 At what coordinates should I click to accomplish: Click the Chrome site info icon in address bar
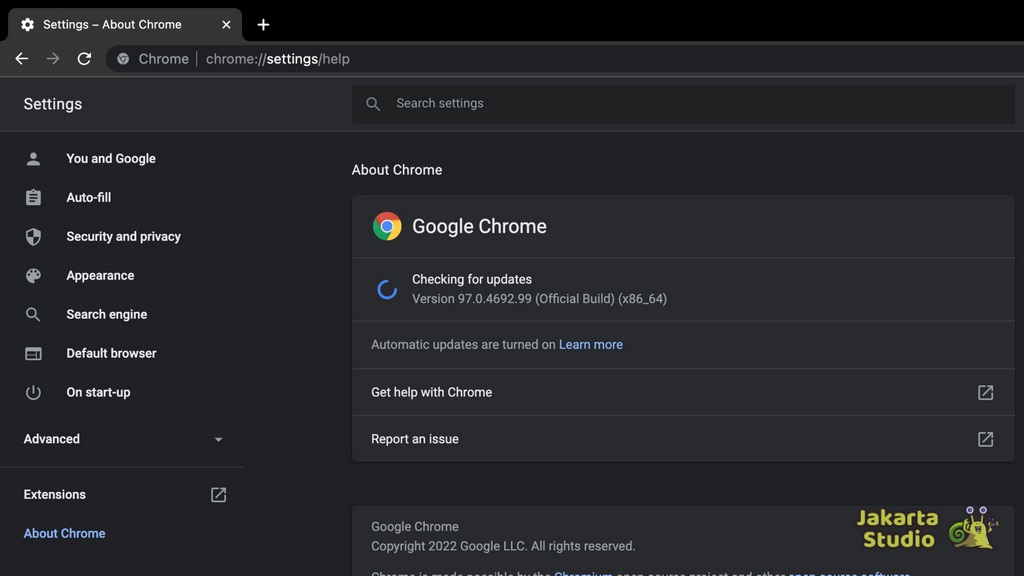[x=123, y=59]
